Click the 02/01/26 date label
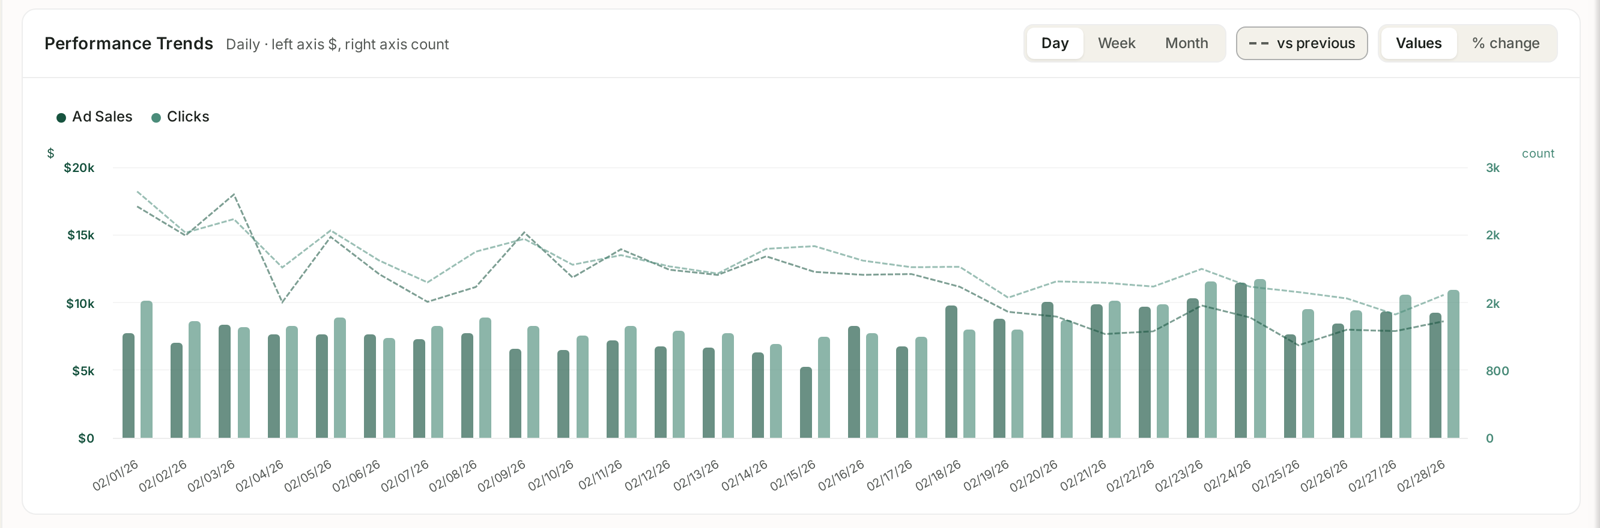The width and height of the screenshot is (1600, 528). pyautogui.click(x=116, y=475)
